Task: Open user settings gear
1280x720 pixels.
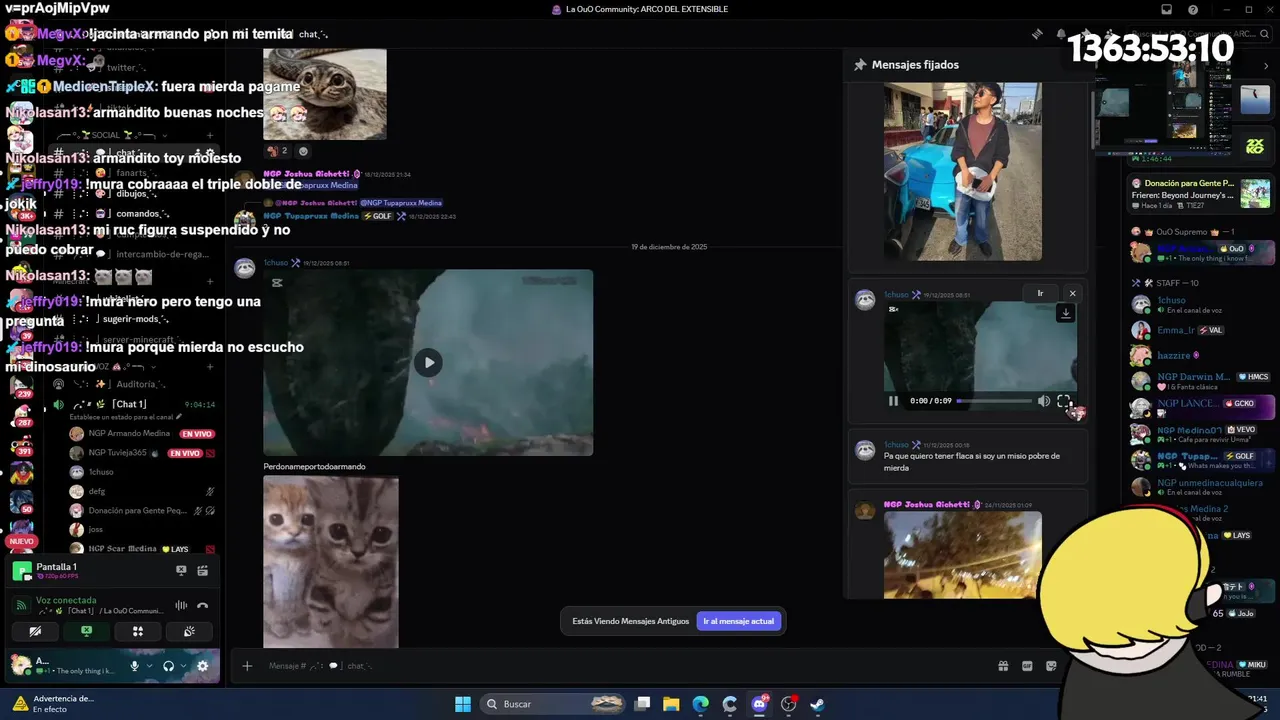Action: coord(203,666)
